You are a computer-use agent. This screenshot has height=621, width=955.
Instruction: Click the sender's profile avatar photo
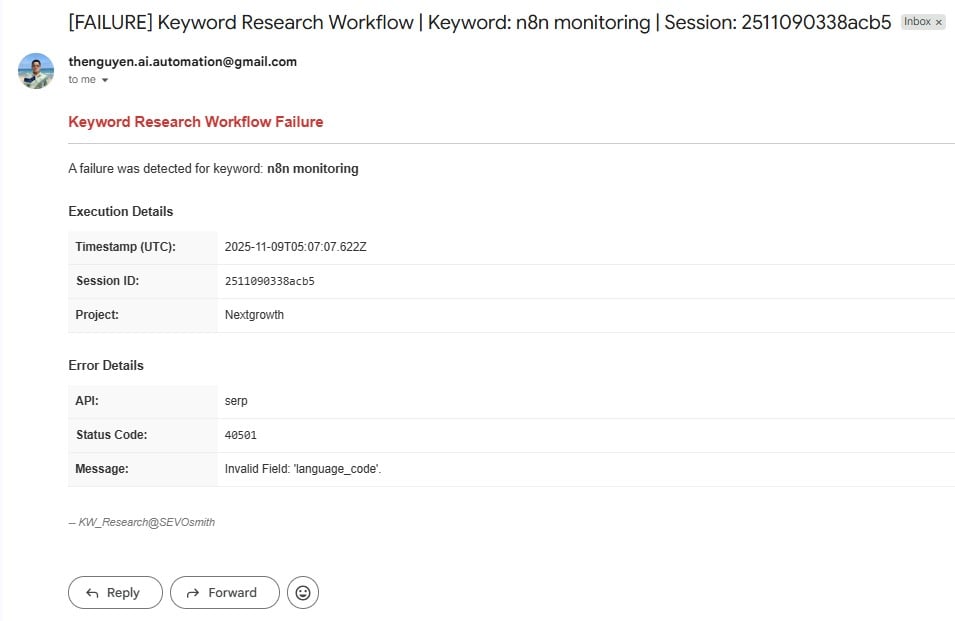click(36, 71)
